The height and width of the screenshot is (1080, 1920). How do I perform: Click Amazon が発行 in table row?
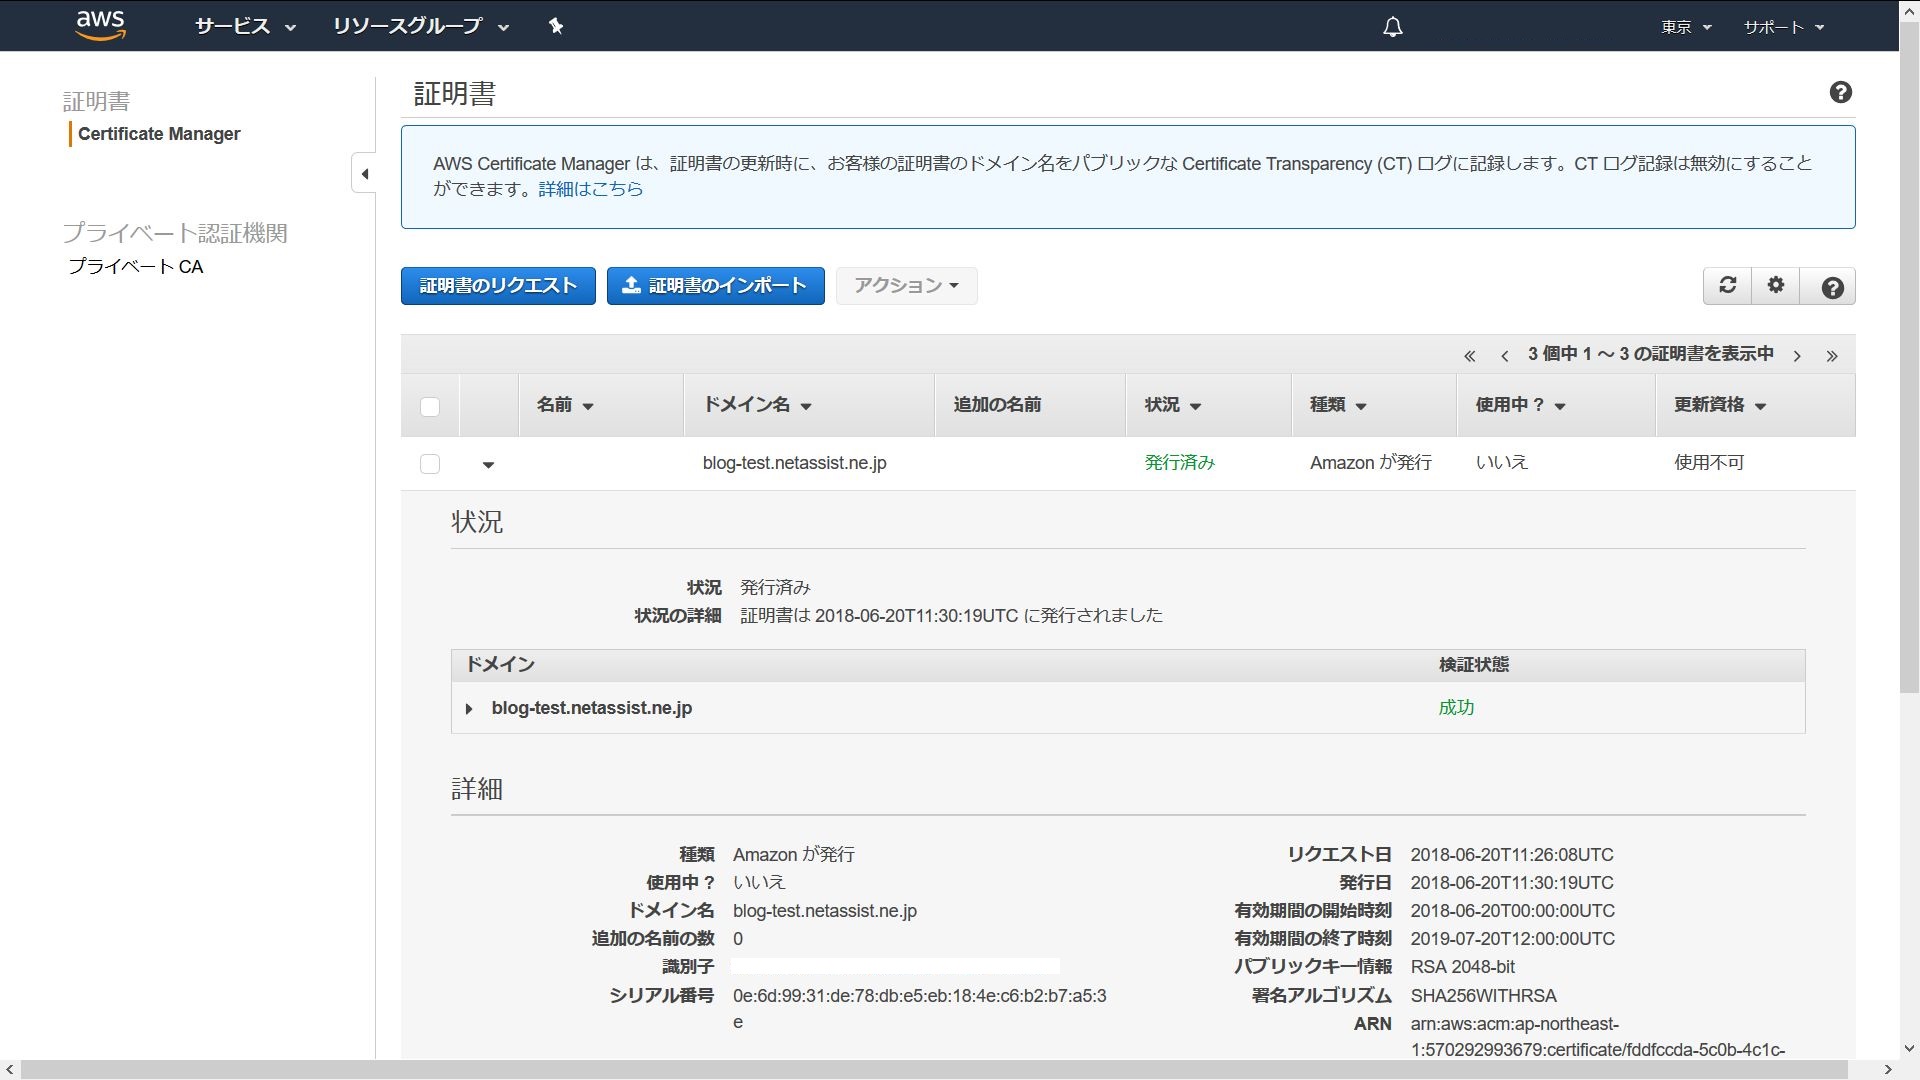click(x=1370, y=463)
